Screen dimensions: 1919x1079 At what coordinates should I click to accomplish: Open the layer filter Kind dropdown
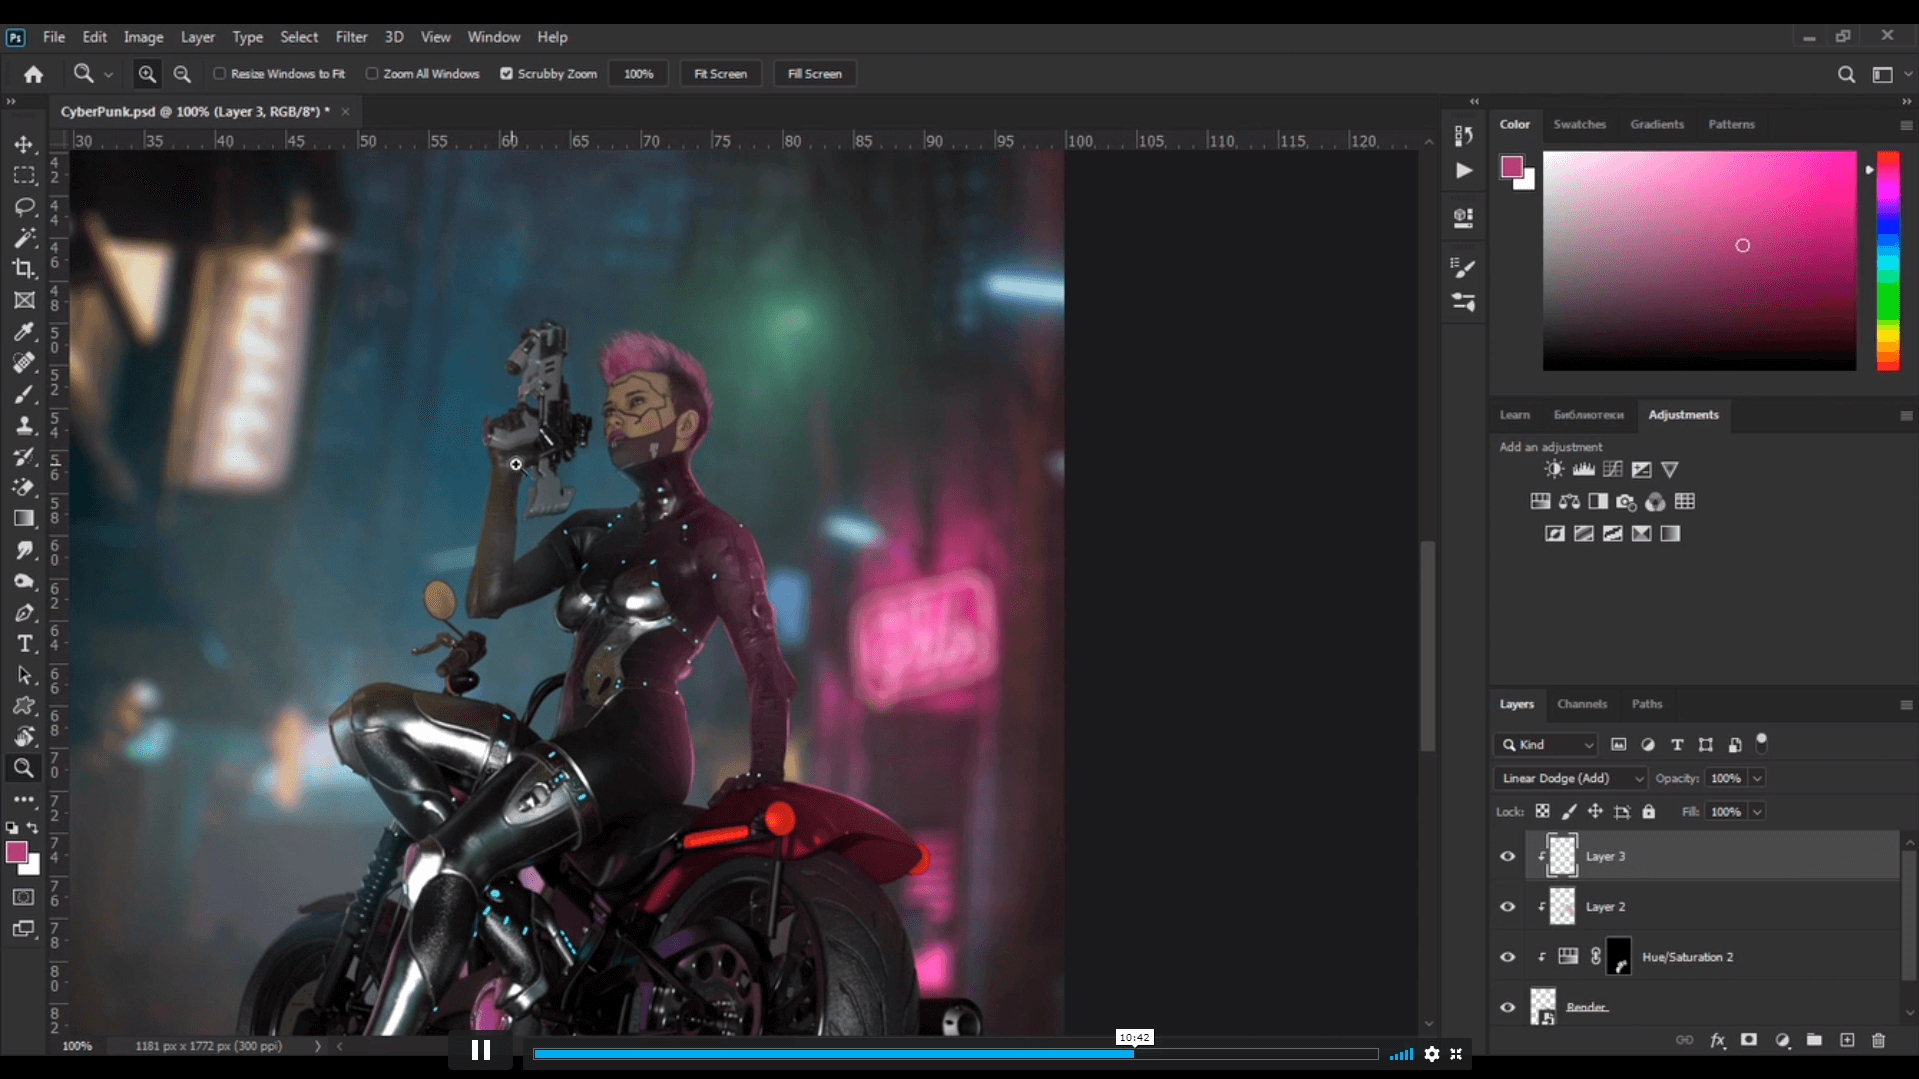1546,745
